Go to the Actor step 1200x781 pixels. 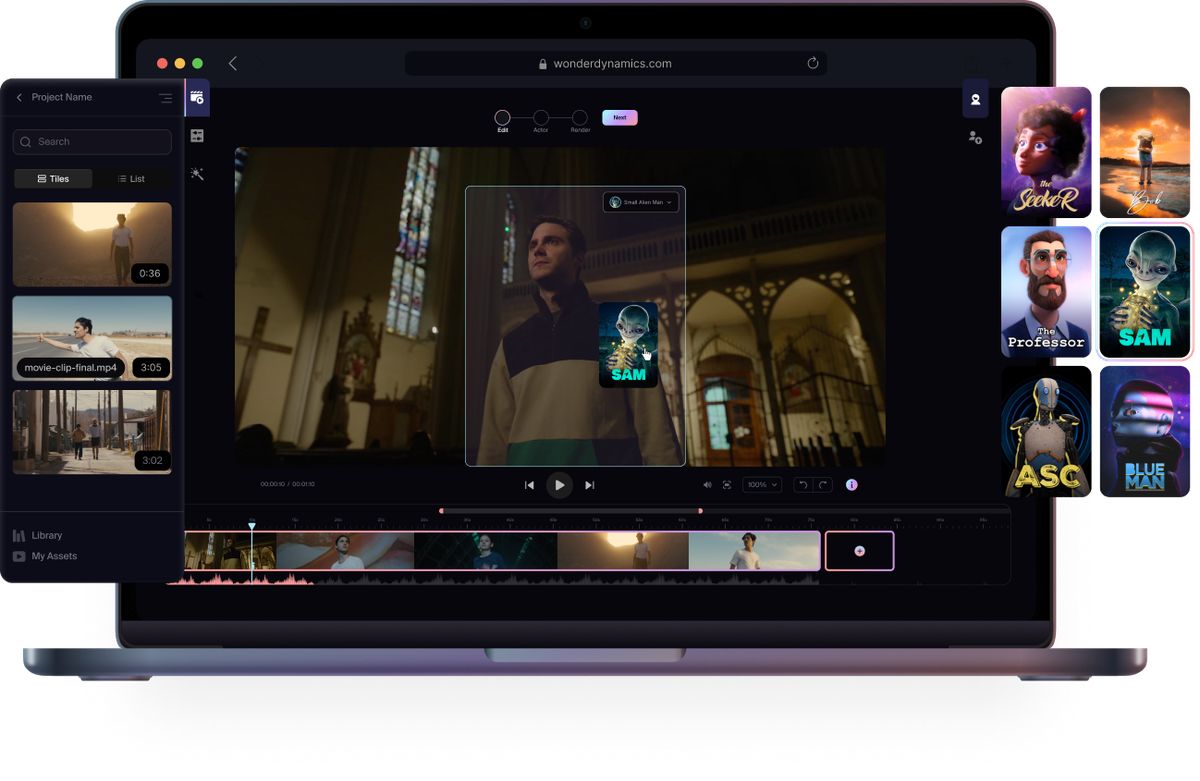tap(541, 118)
